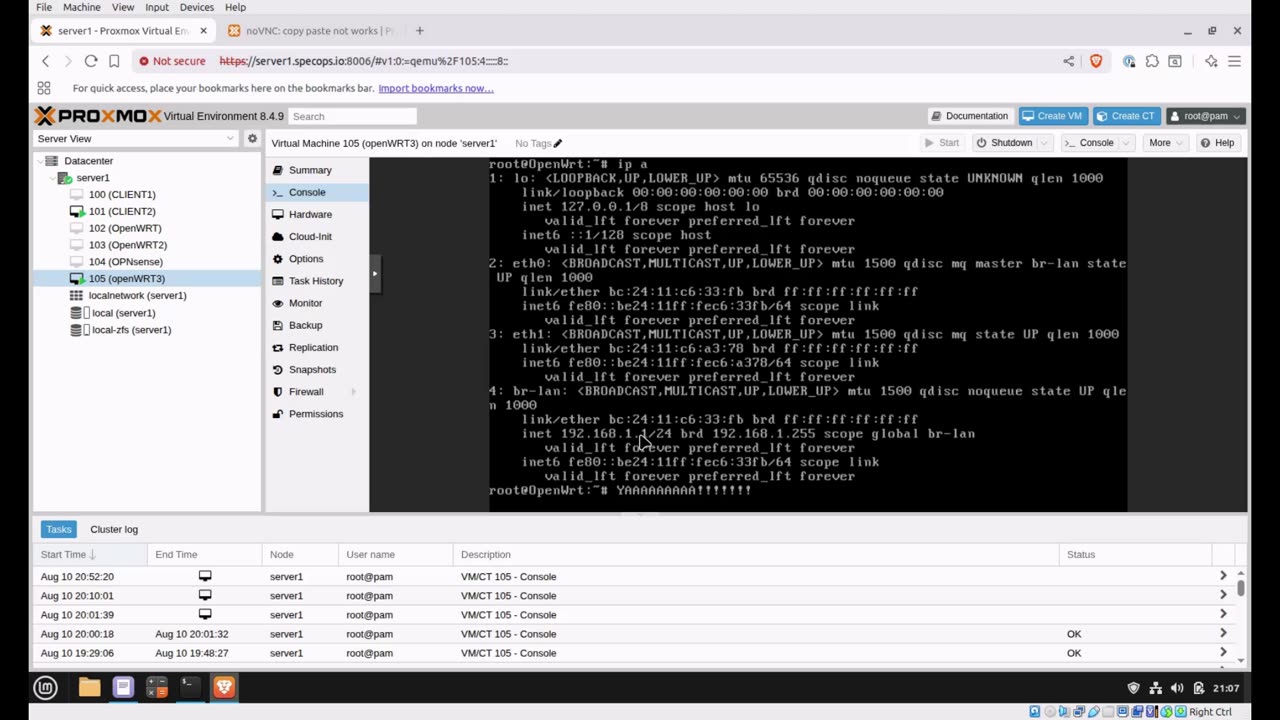Select localnetwork (server1) in the tree
This screenshot has width=1280, height=720.
click(x=137, y=296)
